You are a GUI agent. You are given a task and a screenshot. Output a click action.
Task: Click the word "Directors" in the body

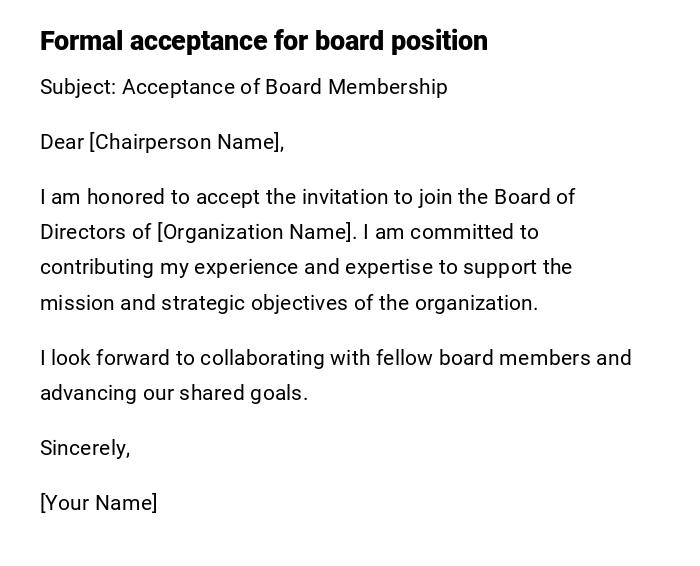click(82, 232)
